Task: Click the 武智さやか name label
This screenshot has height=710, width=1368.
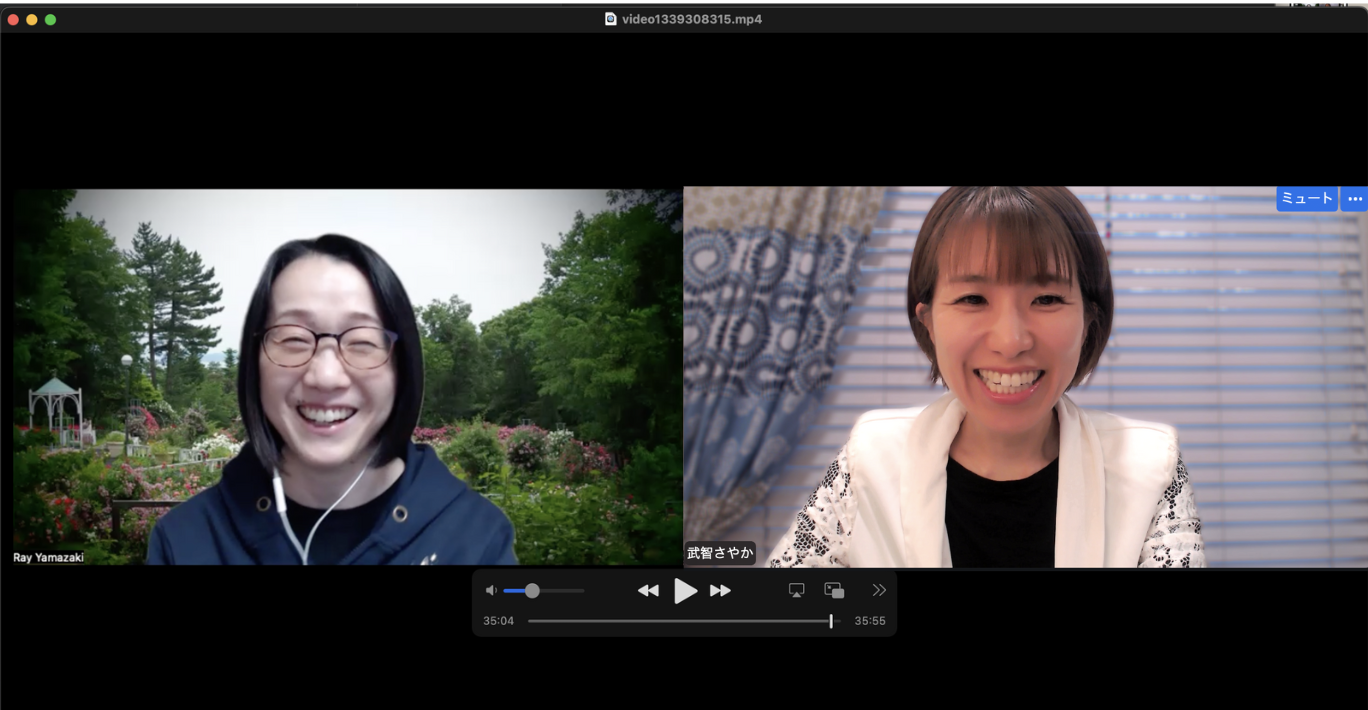Action: (x=720, y=553)
